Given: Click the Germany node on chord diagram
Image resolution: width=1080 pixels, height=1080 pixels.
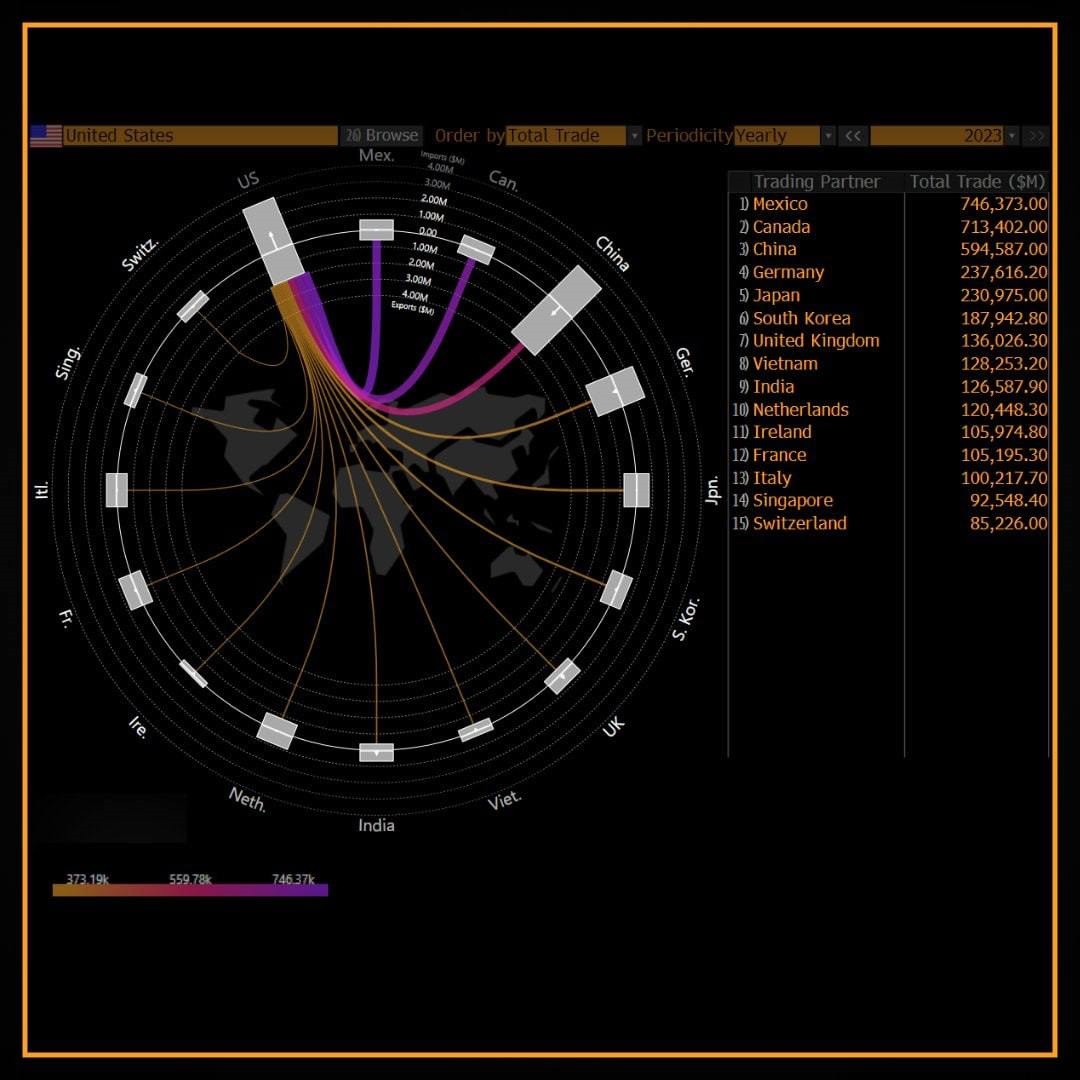Looking at the screenshot, I should (x=615, y=392).
